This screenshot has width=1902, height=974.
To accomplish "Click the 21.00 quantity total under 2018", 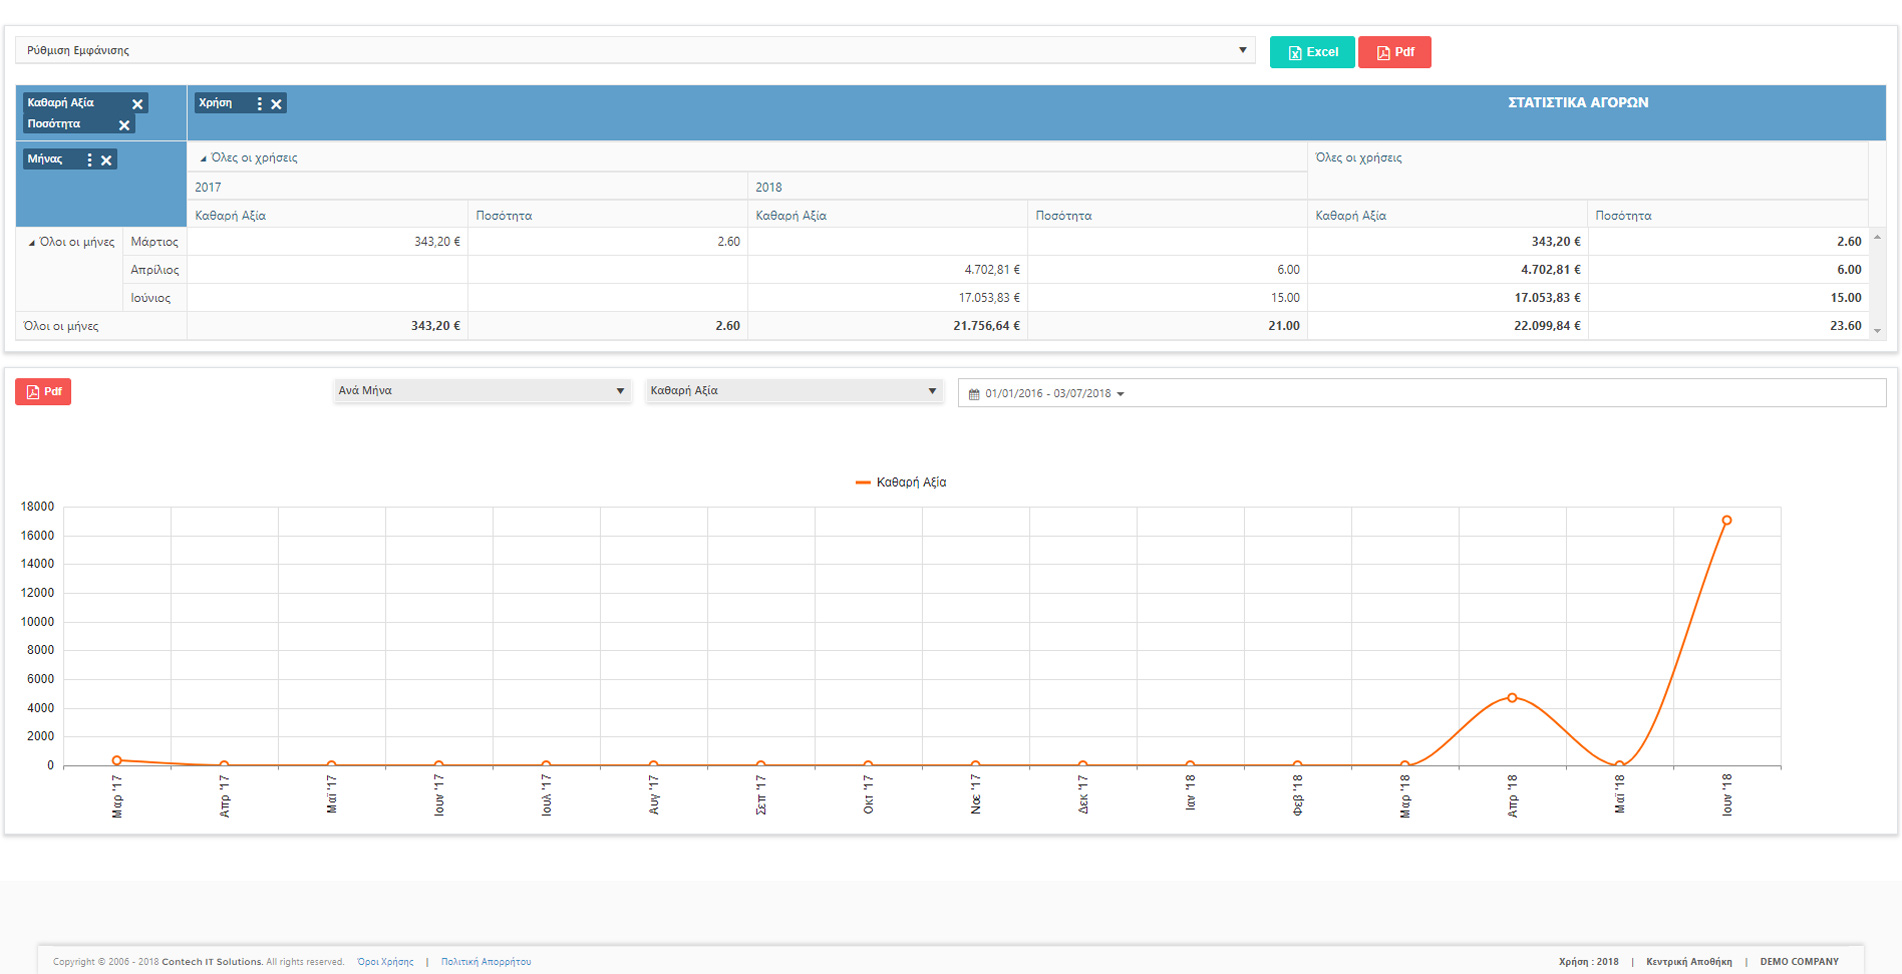I will (x=1167, y=326).
